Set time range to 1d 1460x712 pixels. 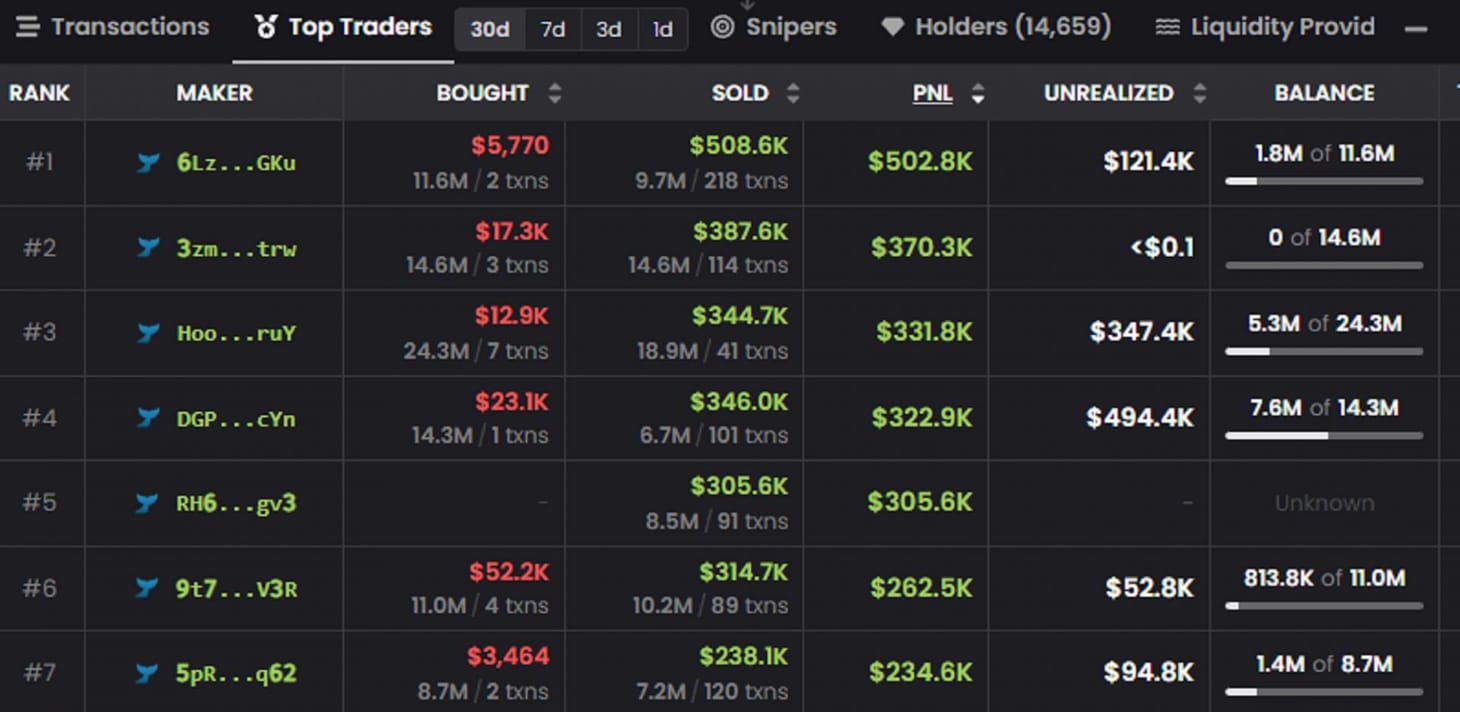click(x=662, y=30)
